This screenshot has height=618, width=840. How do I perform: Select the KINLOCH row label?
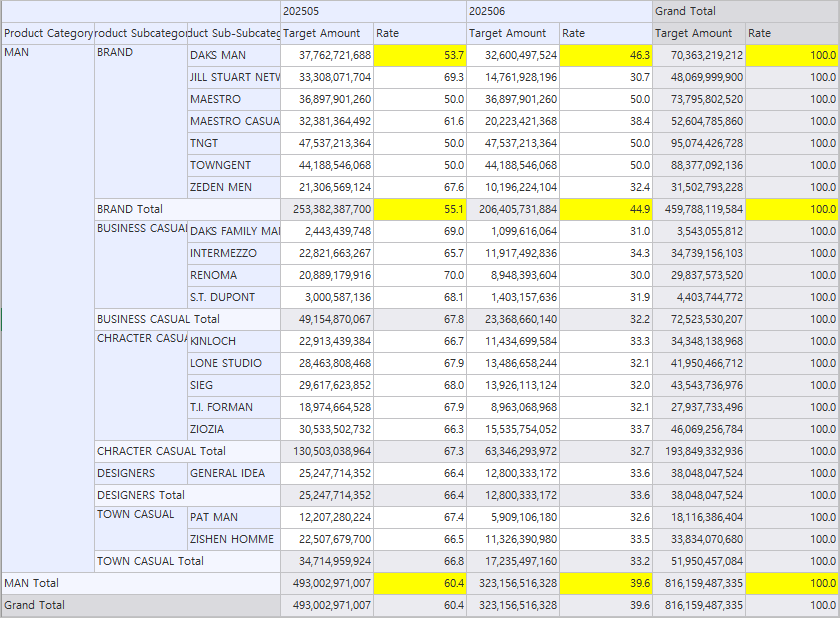tap(234, 341)
